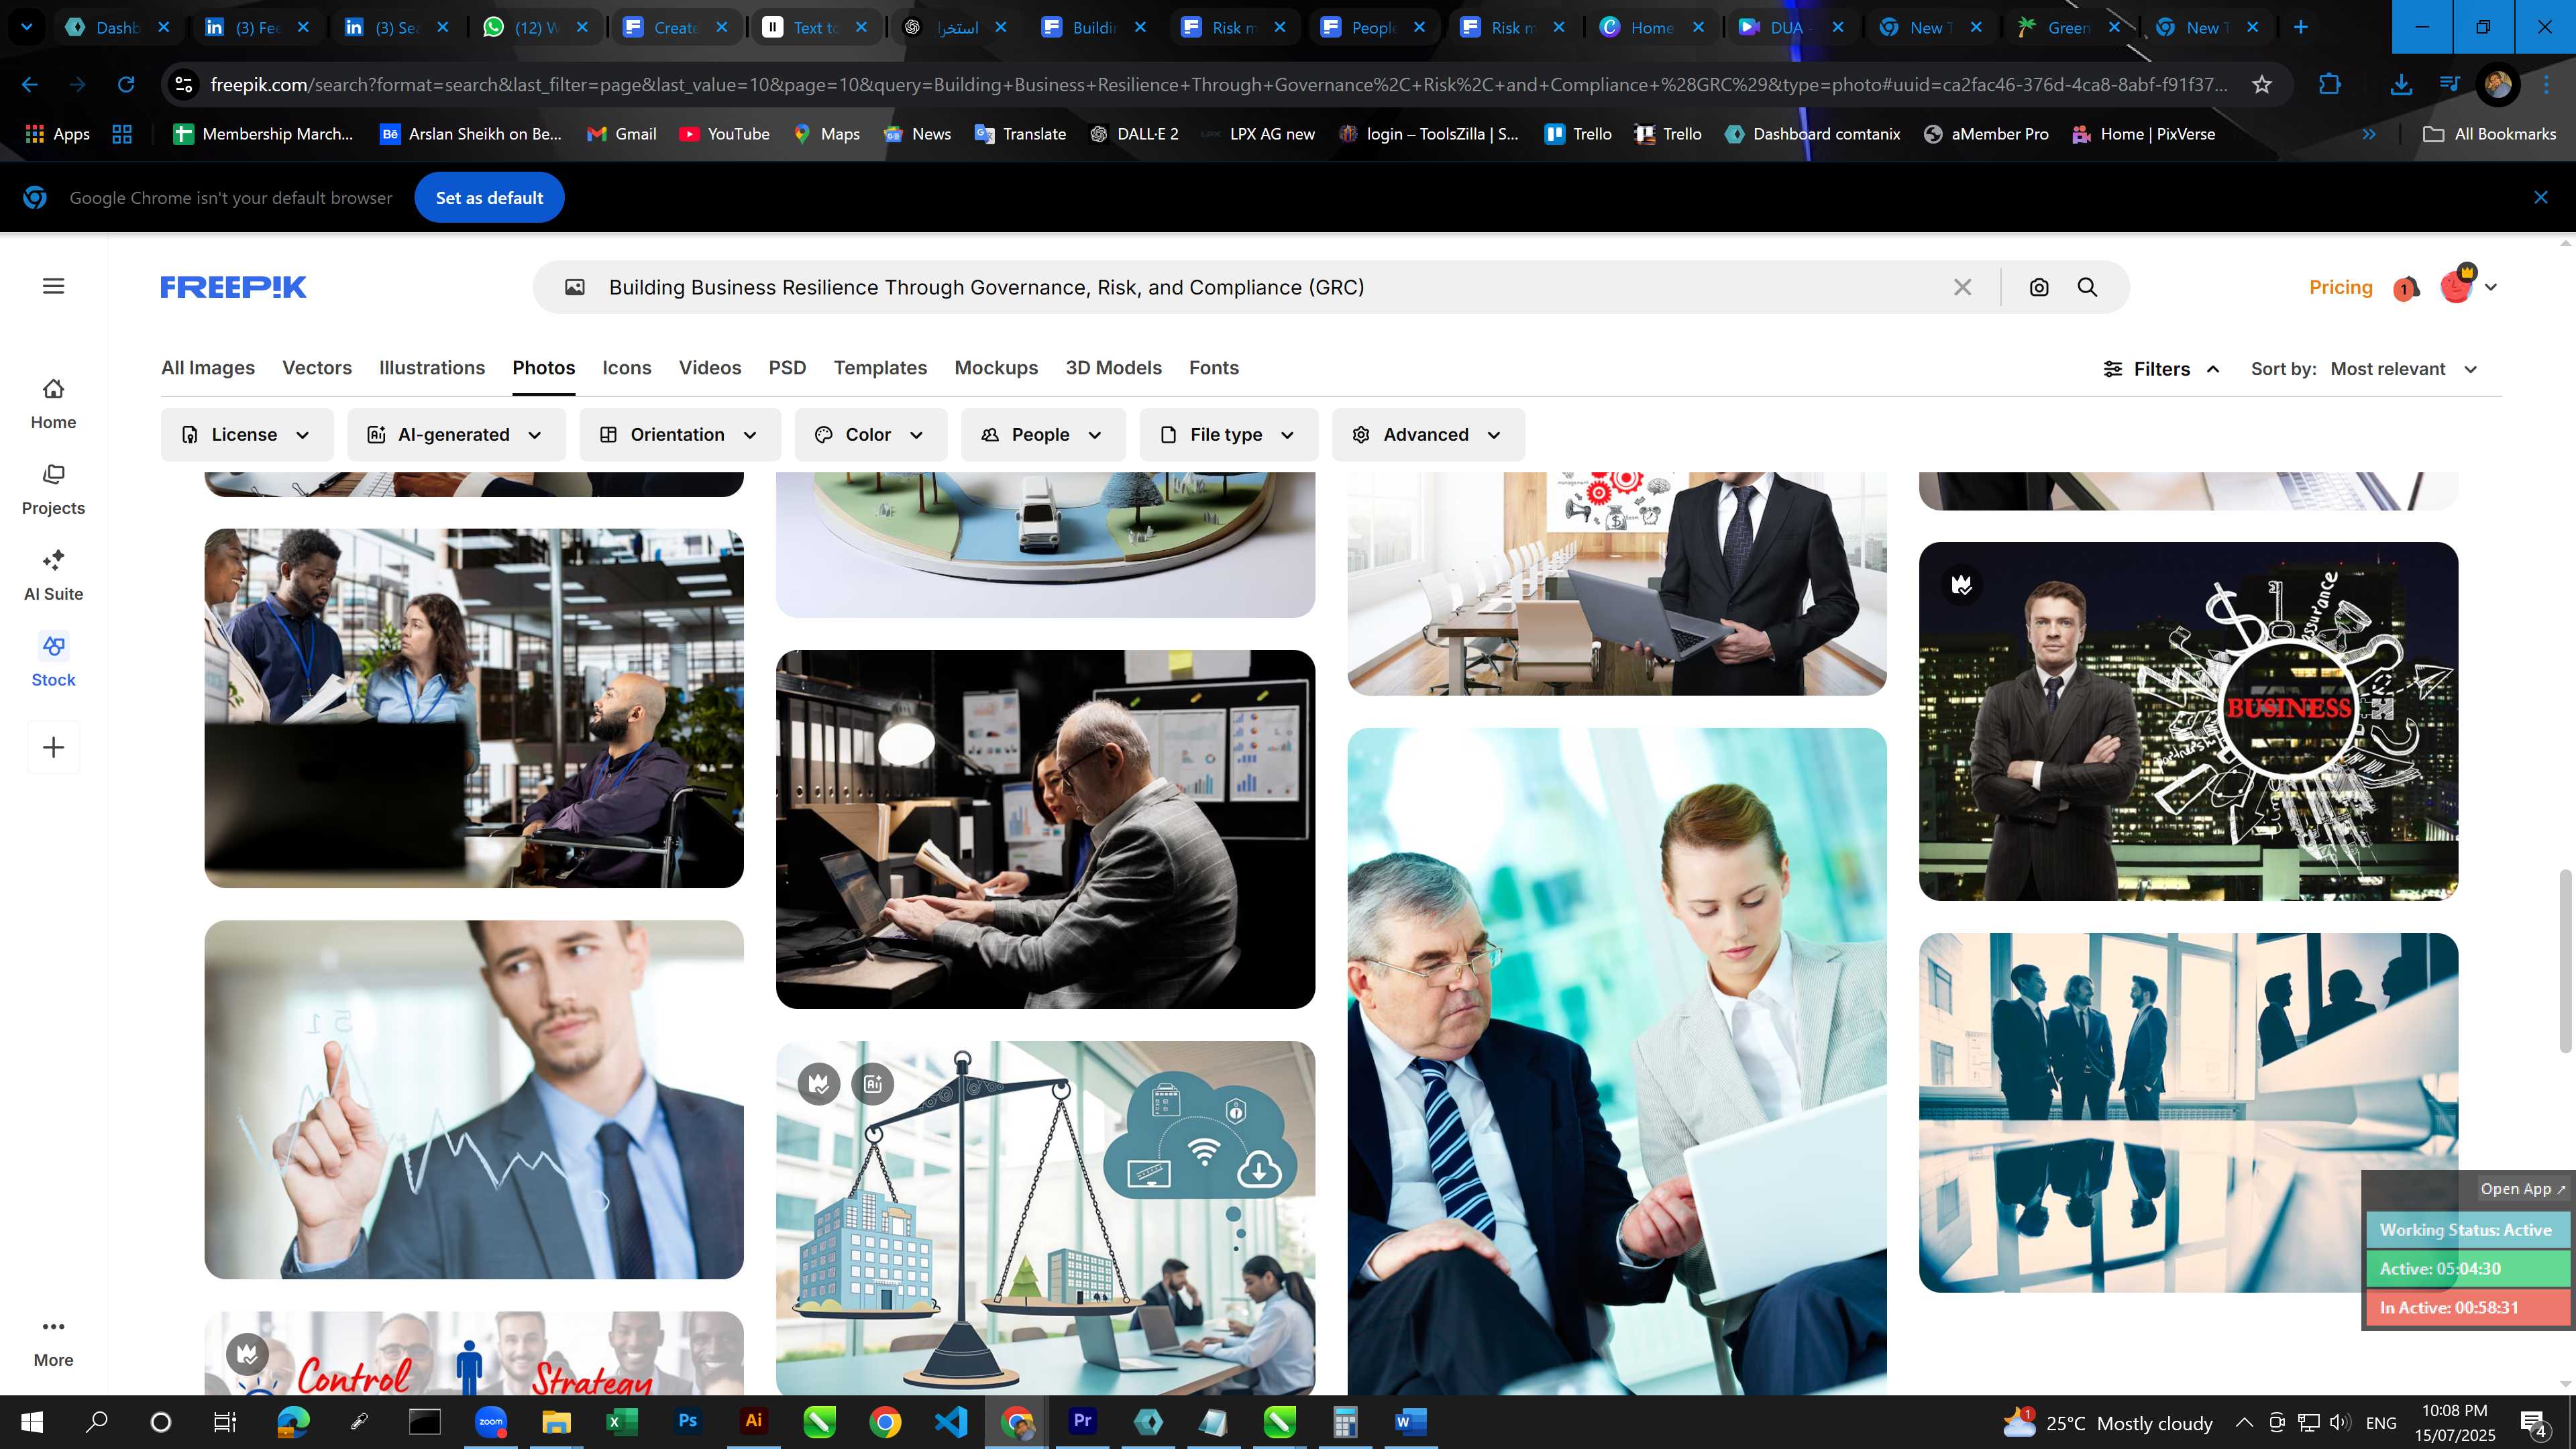Click the Chrome address bar URL

(1218, 85)
